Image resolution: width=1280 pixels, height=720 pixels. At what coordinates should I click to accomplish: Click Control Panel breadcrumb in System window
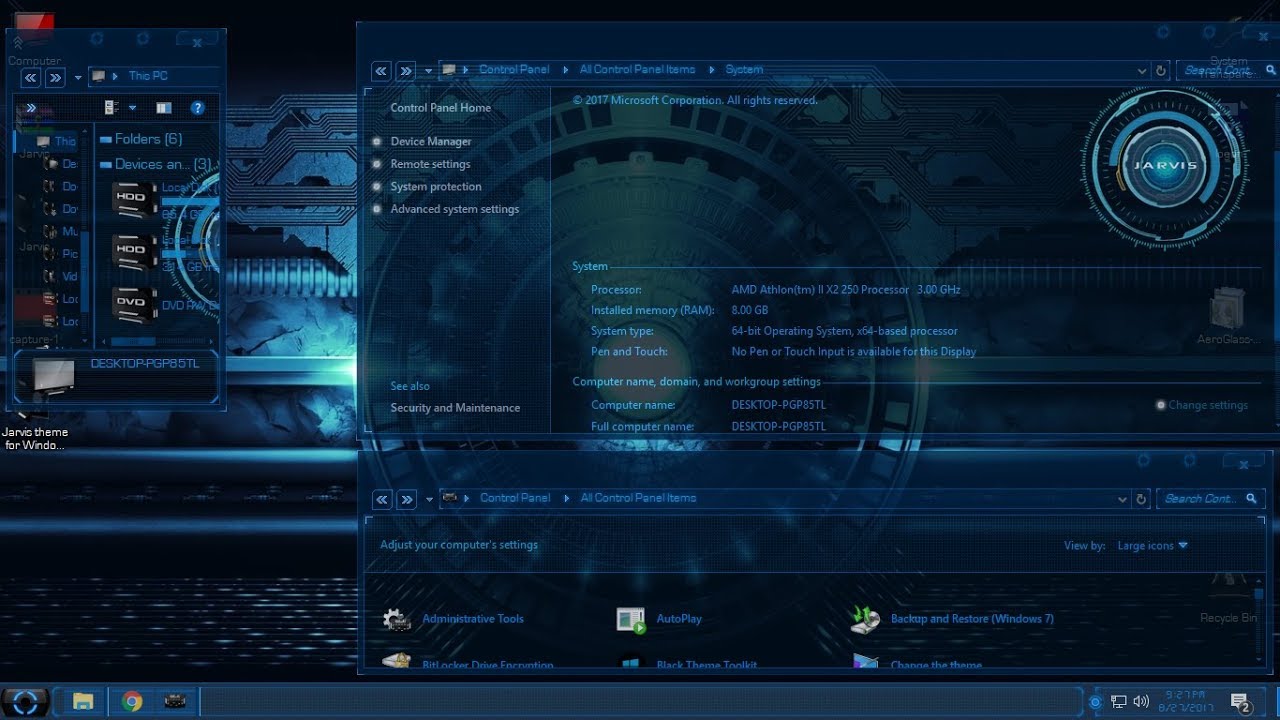click(514, 70)
